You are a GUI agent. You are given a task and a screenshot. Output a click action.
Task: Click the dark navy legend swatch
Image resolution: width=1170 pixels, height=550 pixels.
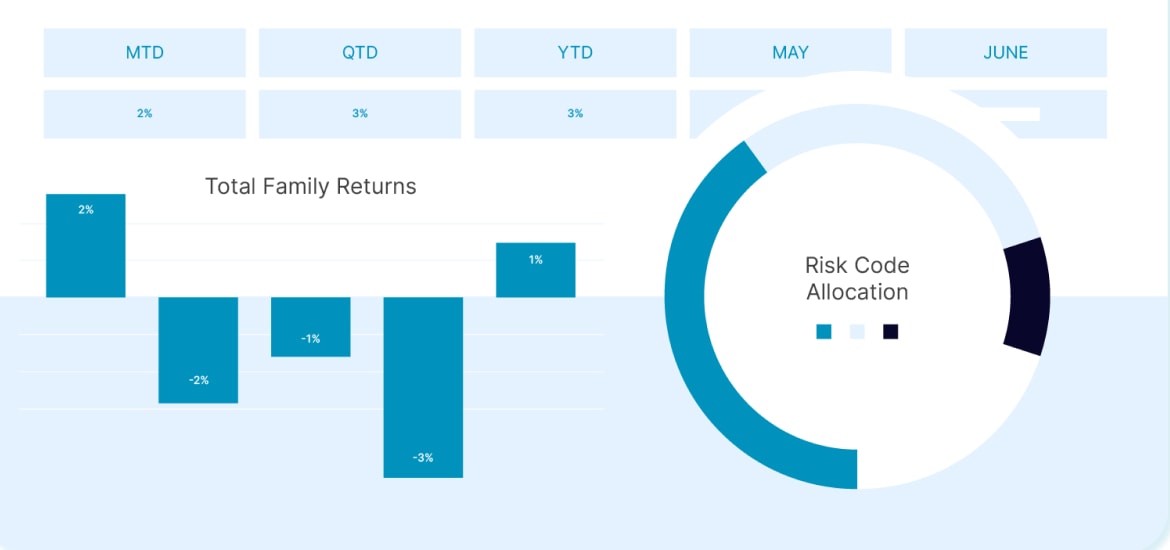coord(890,331)
